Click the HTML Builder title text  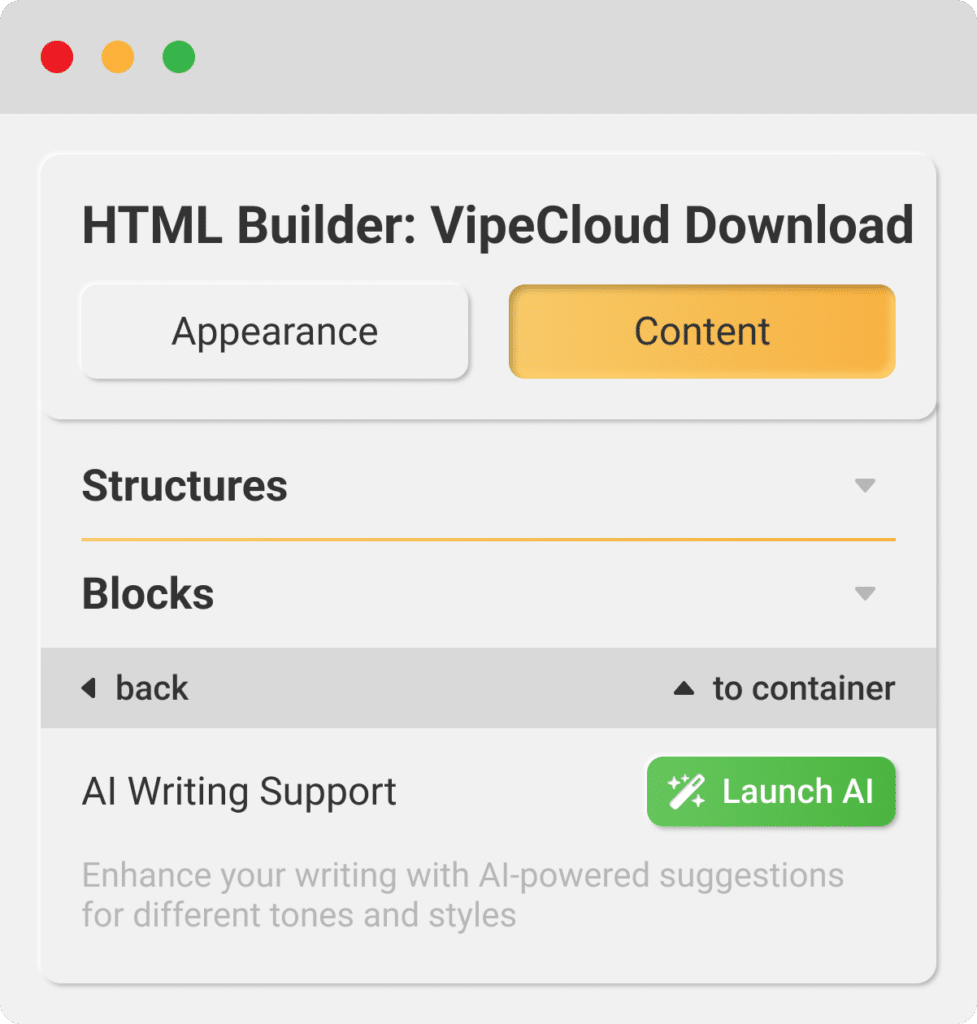click(497, 224)
